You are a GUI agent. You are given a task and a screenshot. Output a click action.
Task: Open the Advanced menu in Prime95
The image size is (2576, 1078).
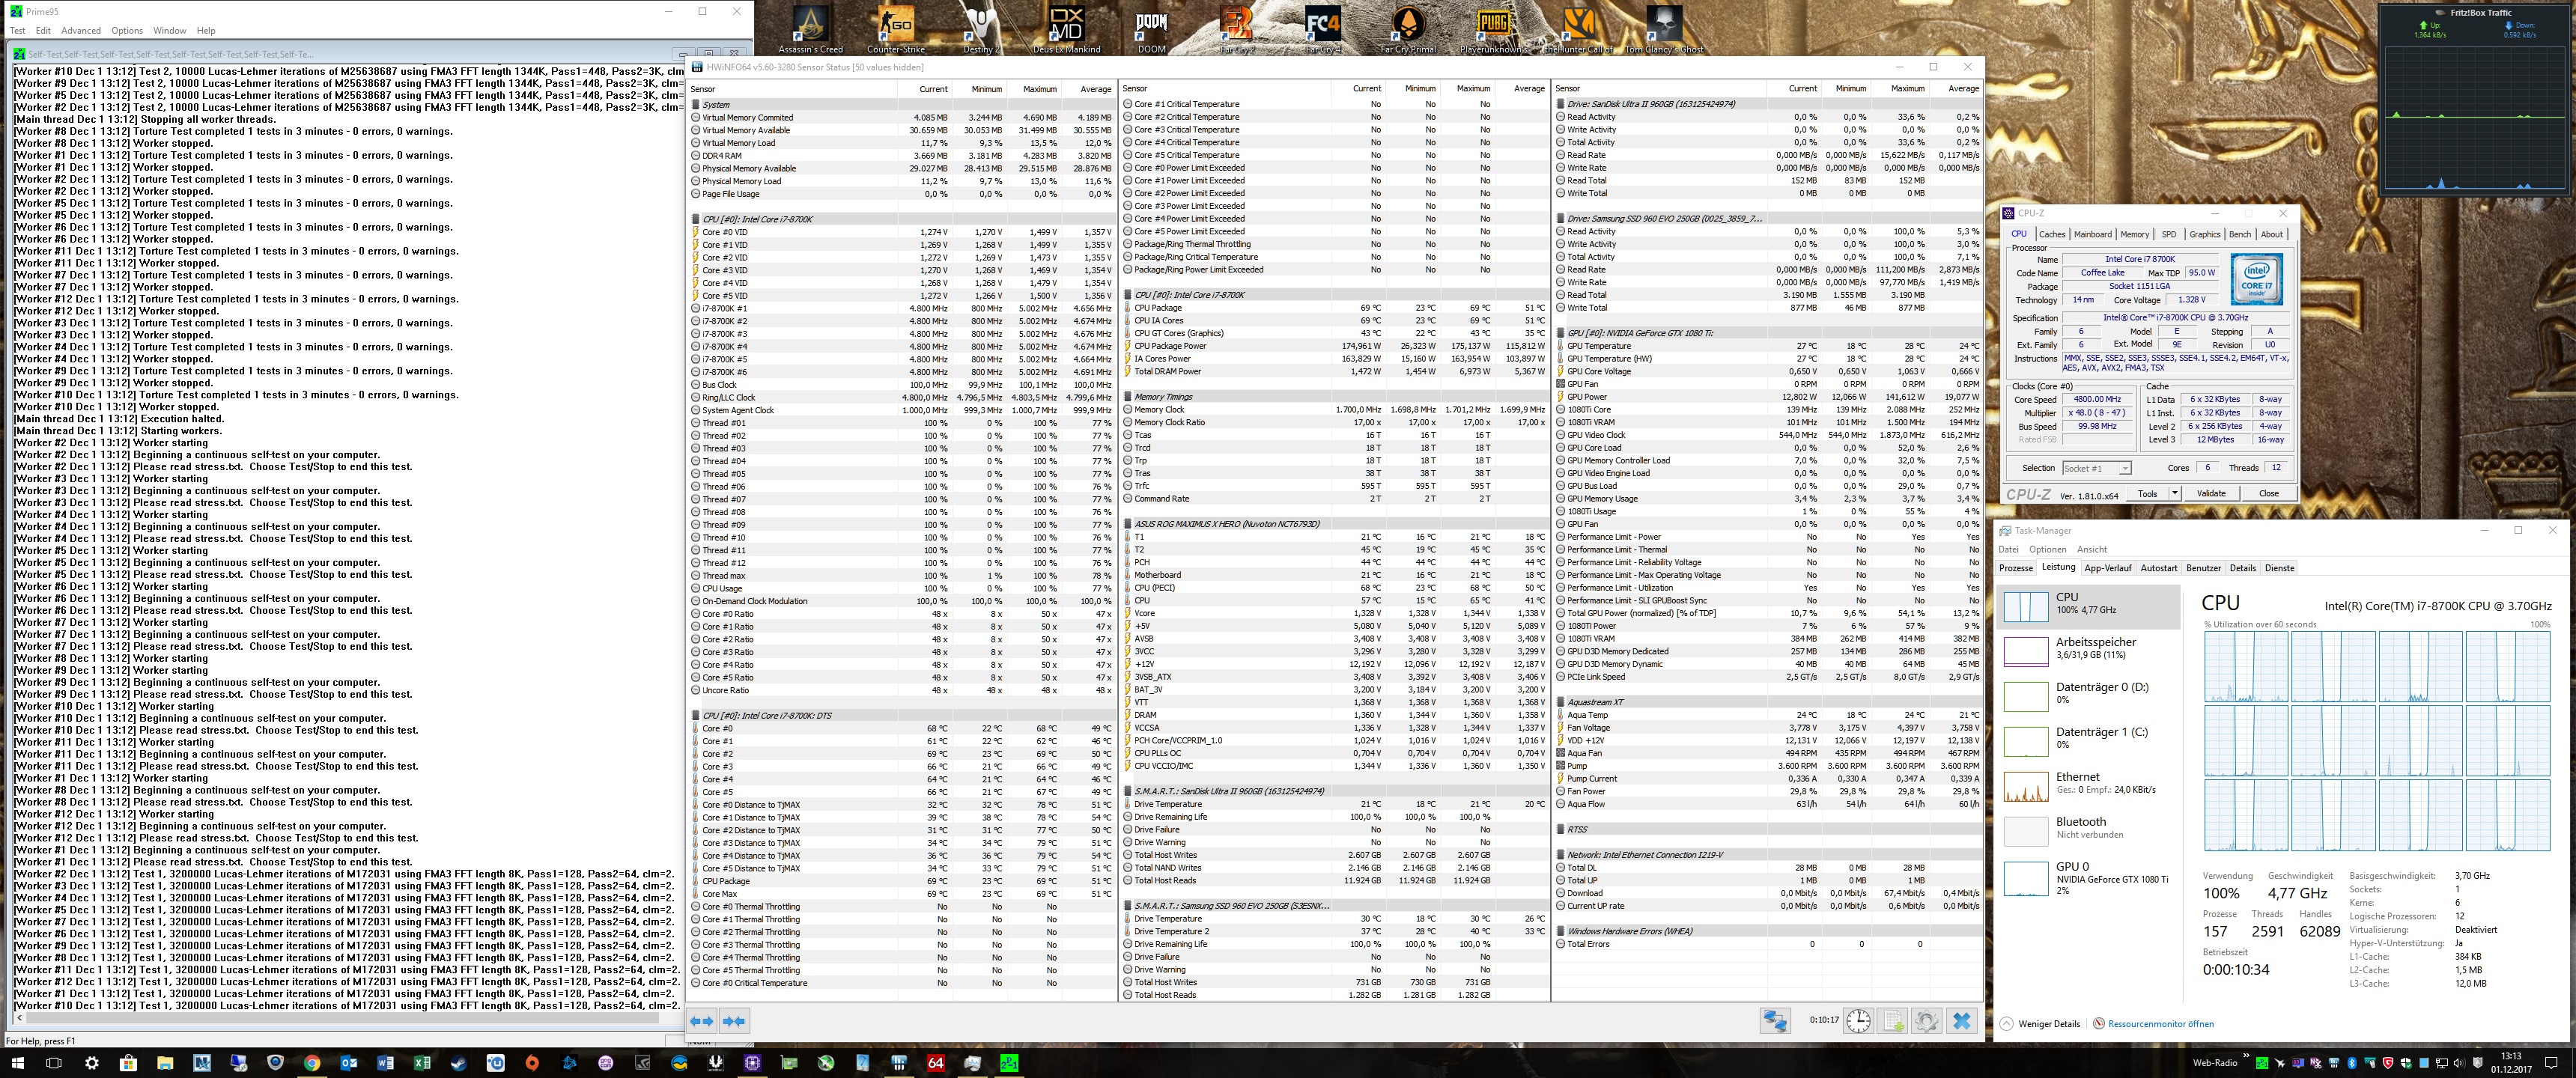point(81,31)
